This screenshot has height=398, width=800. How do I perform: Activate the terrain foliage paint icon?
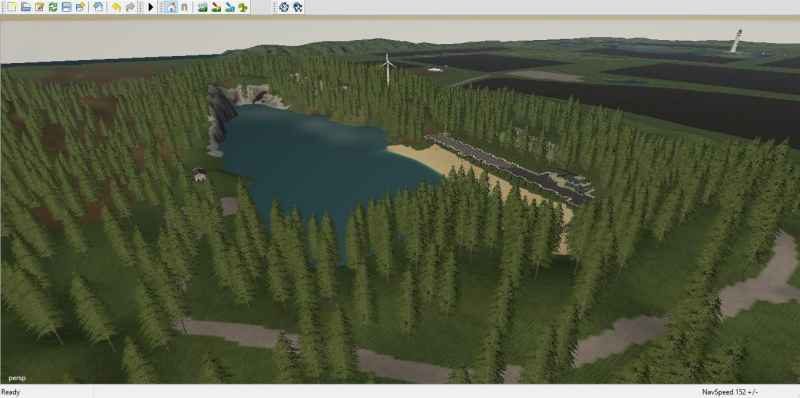(230, 7)
